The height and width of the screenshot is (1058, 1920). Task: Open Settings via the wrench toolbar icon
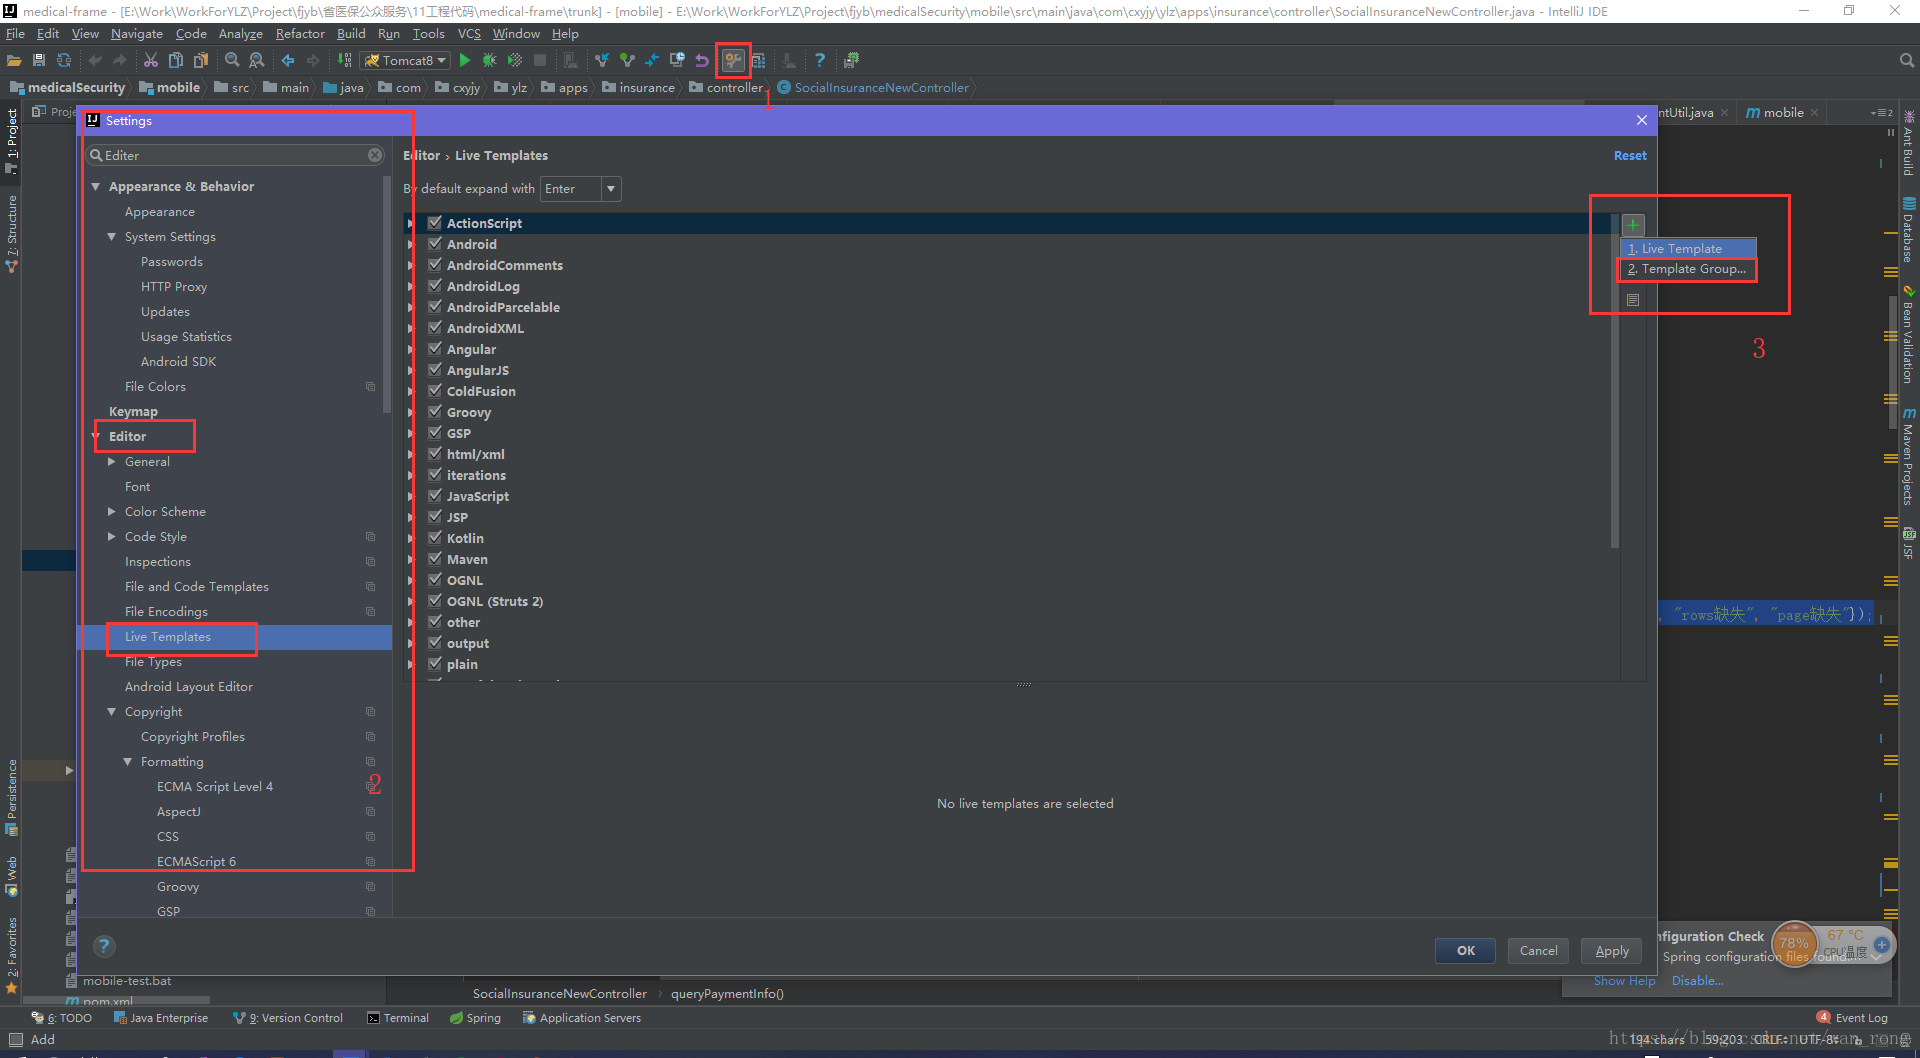point(733,61)
